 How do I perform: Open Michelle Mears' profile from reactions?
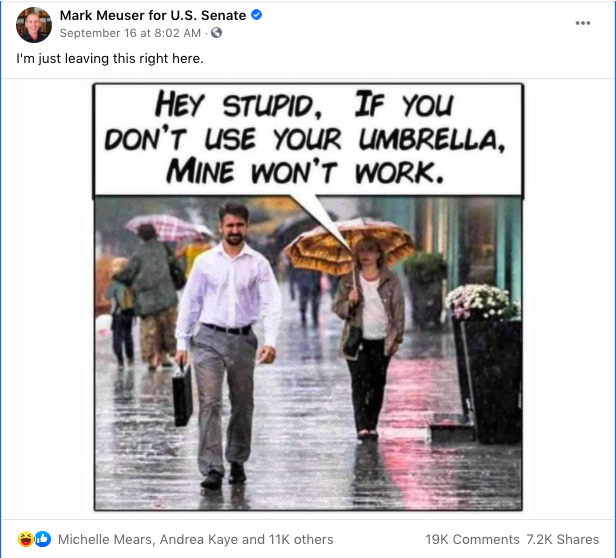(104, 539)
